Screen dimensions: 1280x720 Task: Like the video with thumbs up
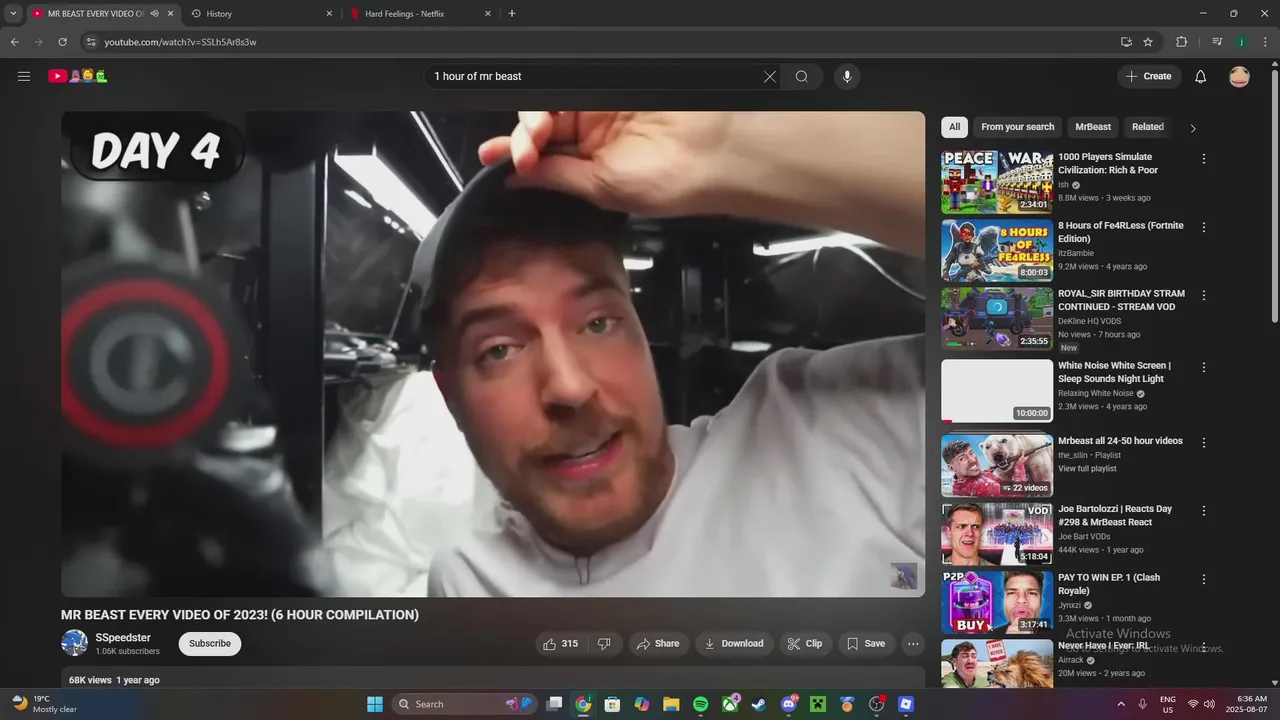coord(559,644)
